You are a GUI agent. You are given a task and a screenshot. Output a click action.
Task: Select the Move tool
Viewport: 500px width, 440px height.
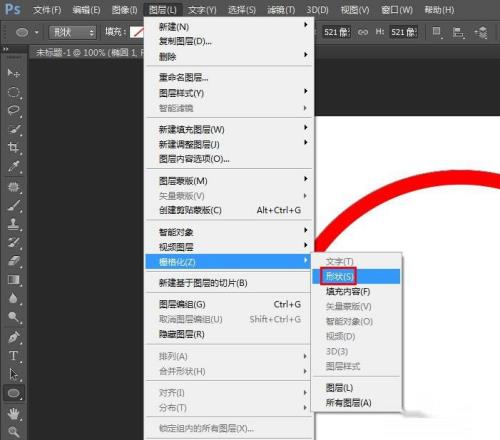pyautogui.click(x=13, y=73)
